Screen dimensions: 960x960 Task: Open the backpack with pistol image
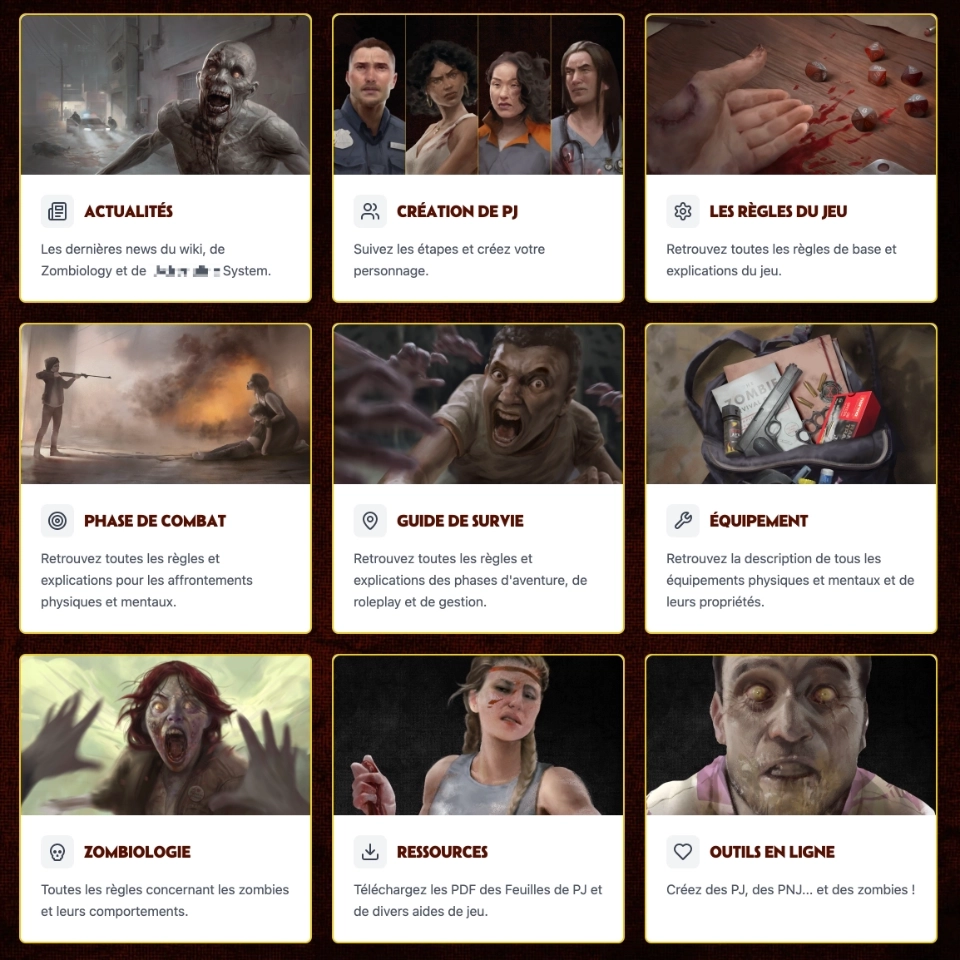pos(791,404)
